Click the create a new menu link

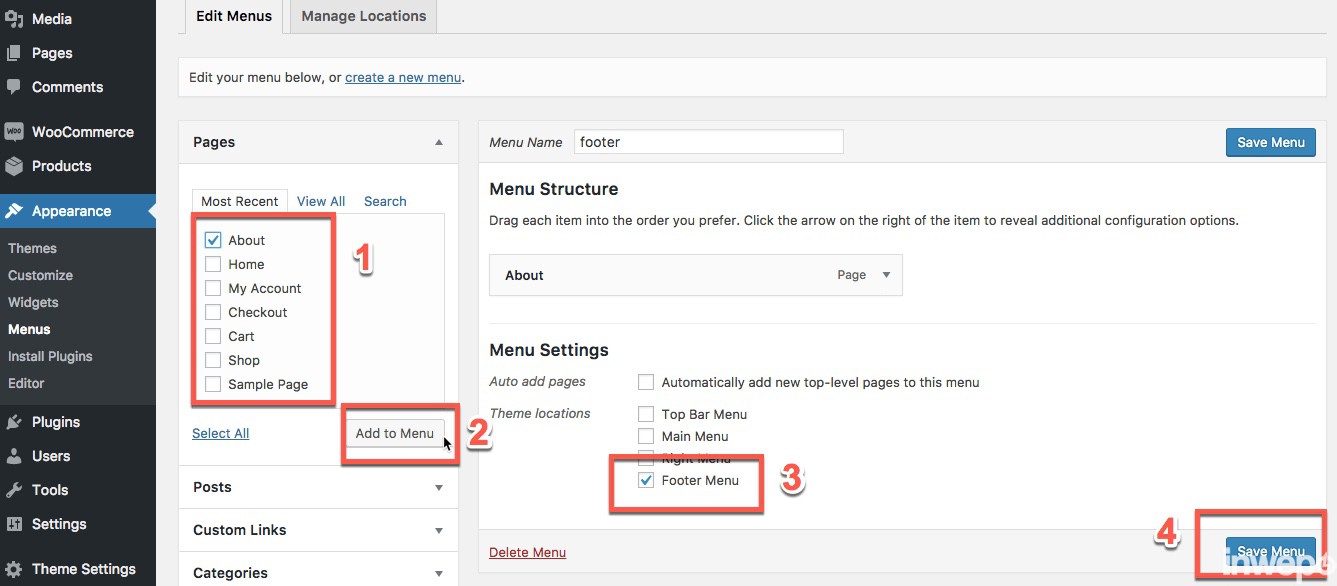[402, 77]
